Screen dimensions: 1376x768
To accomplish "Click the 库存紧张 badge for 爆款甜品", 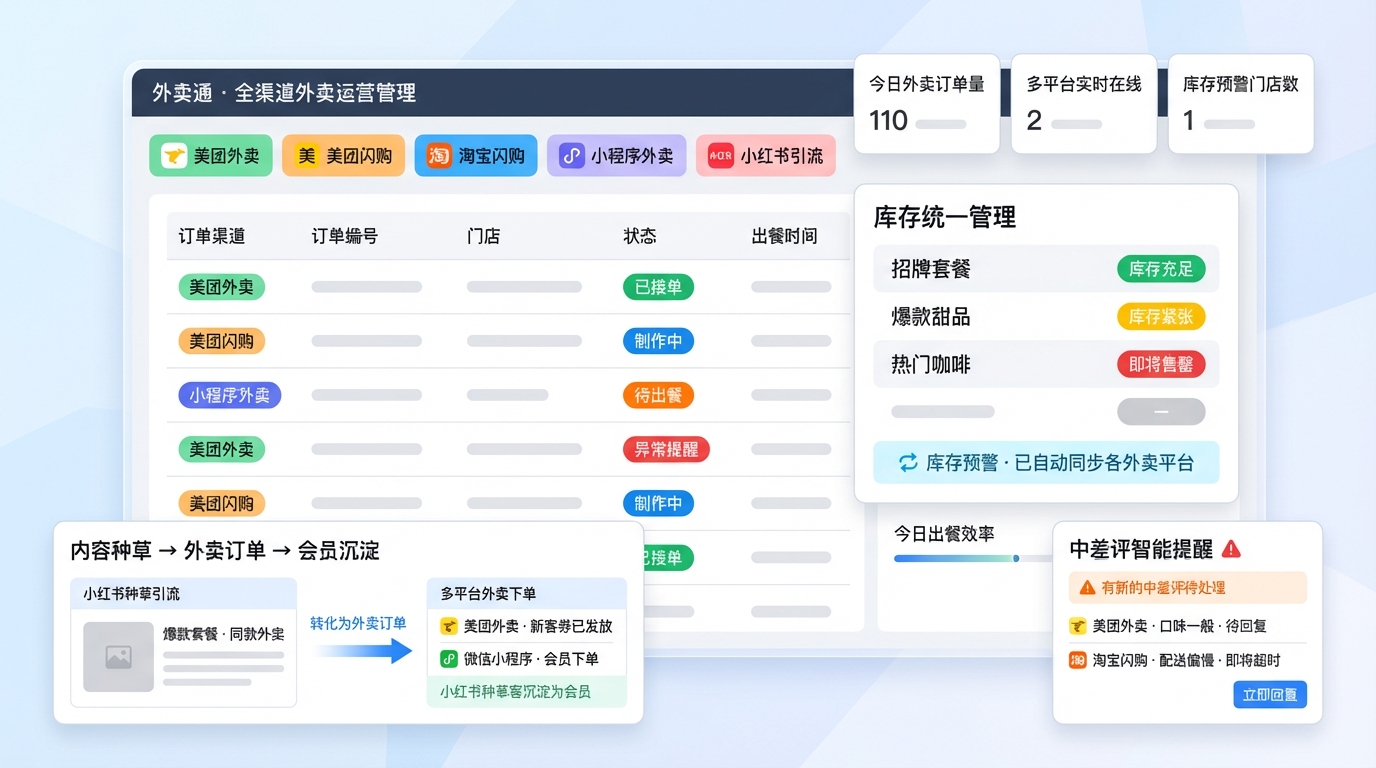I will coord(1160,317).
